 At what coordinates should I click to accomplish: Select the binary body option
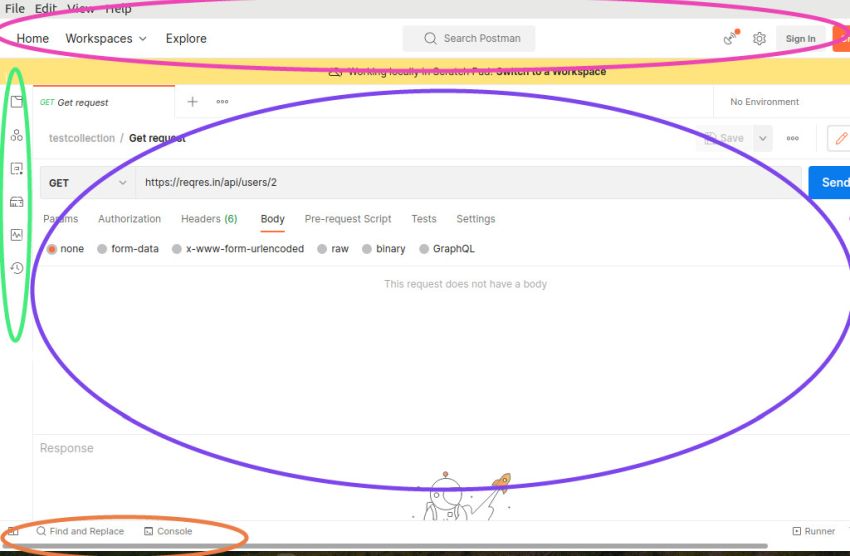click(x=367, y=249)
